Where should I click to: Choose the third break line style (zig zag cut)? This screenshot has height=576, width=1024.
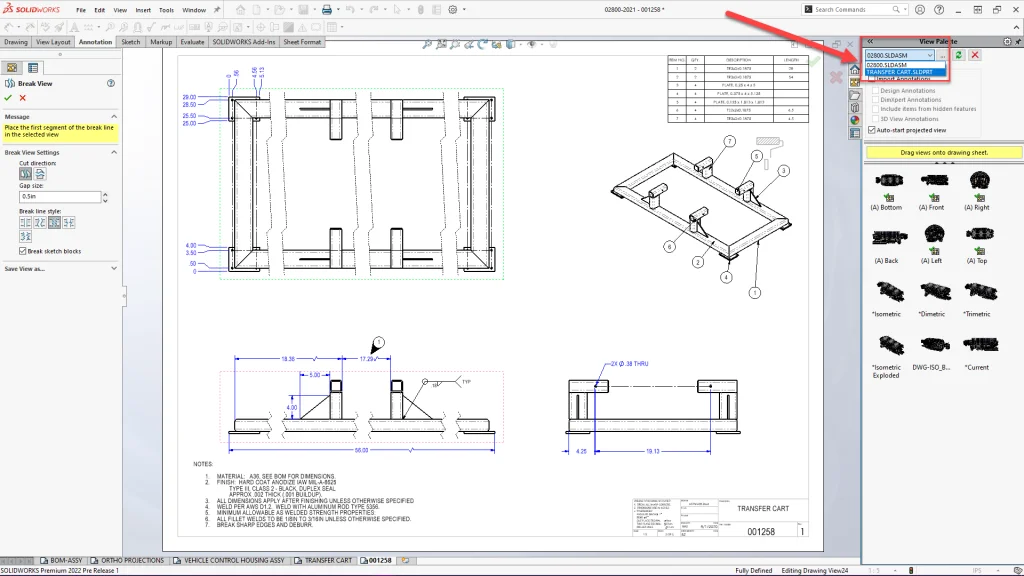[x=54, y=223]
